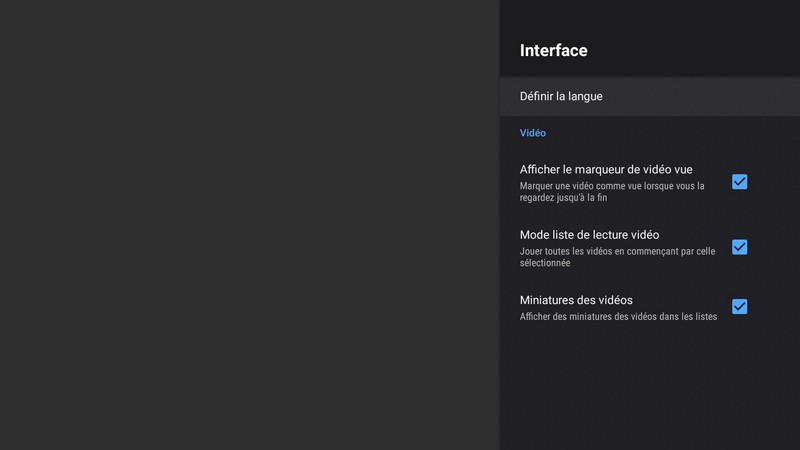Click the Interface panel heading
This screenshot has height=450, width=800.
pos(554,50)
